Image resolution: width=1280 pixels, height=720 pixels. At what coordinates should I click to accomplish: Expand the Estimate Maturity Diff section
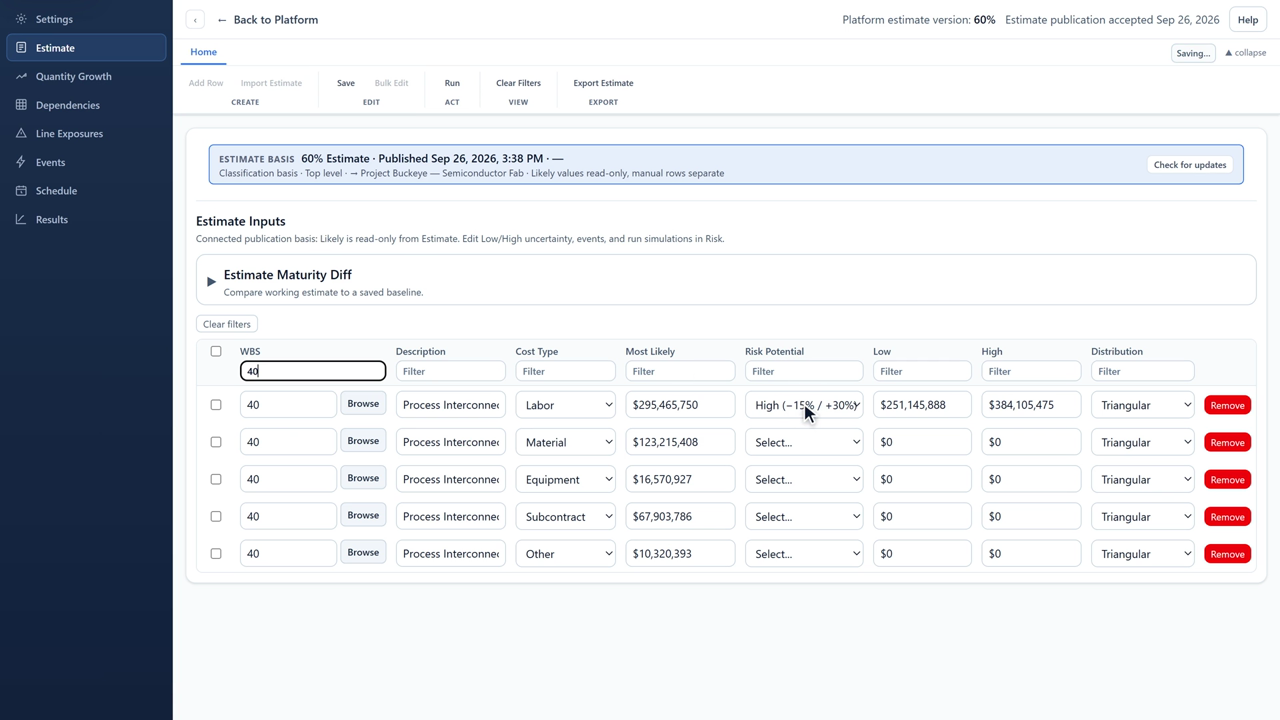tap(211, 282)
